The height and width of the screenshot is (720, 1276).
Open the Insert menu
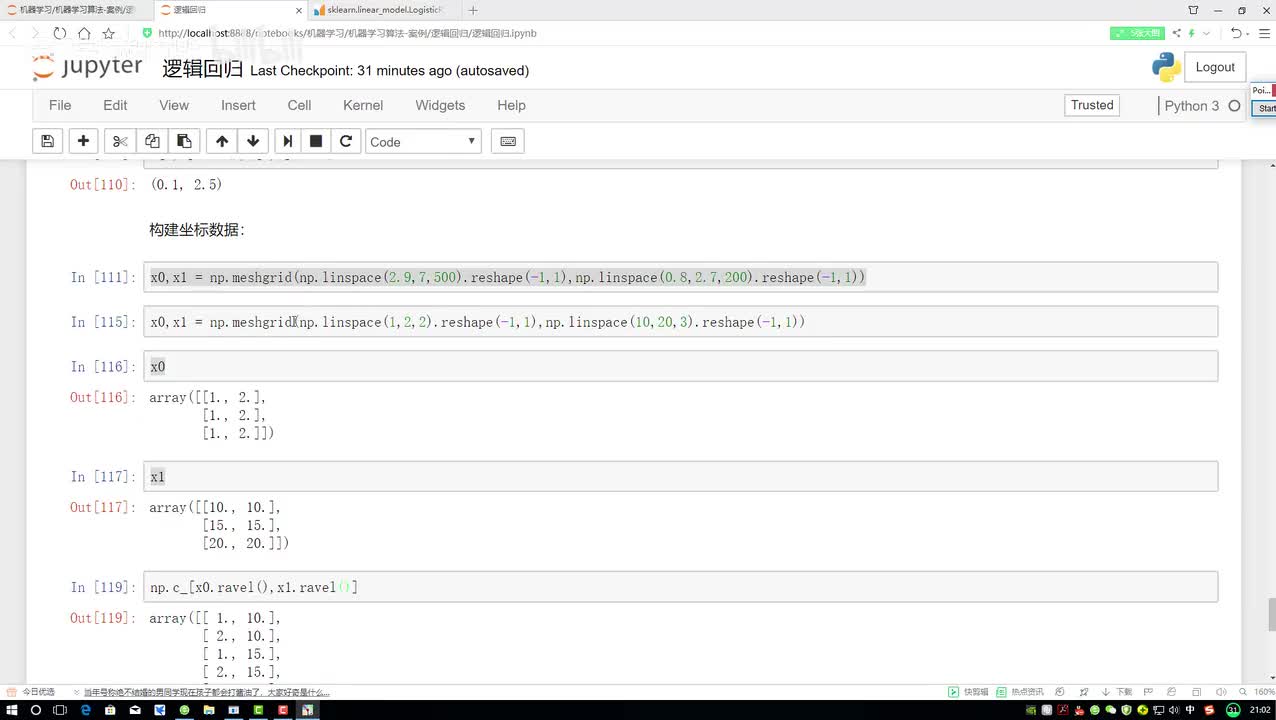tap(238, 105)
